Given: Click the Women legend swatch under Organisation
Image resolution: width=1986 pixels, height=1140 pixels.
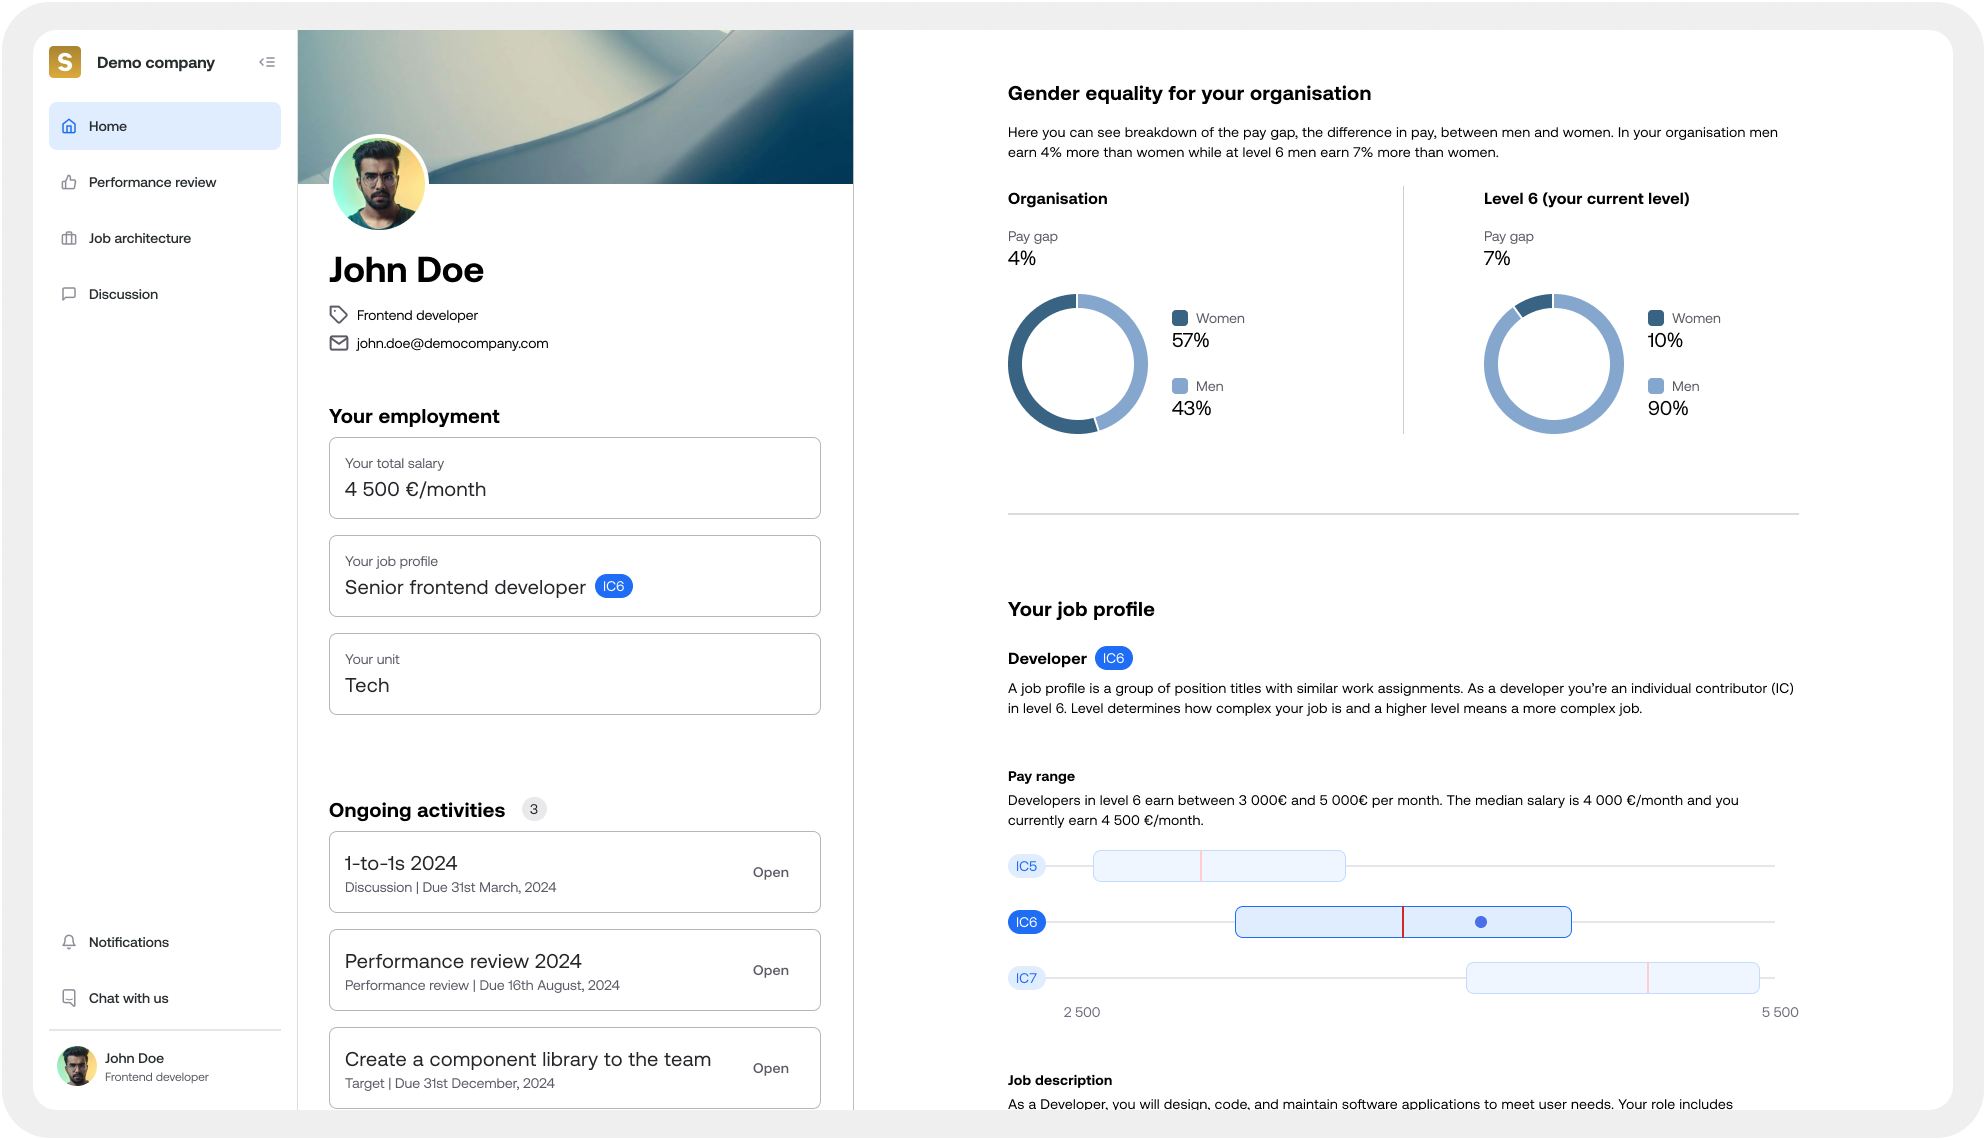Looking at the screenshot, I should coord(1180,318).
